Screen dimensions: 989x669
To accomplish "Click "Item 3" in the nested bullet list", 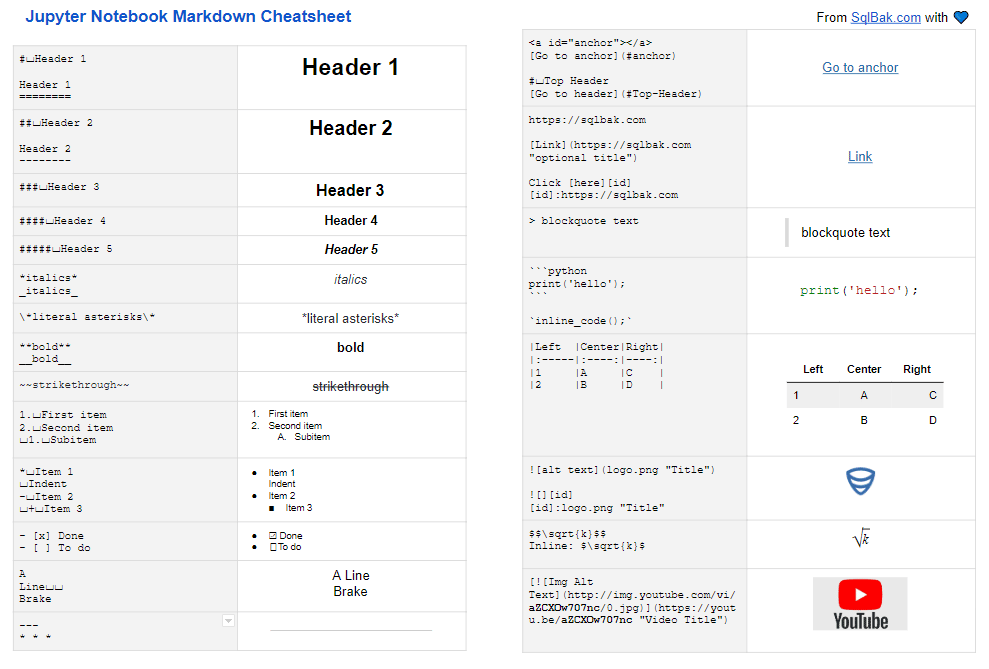I will [x=300, y=506].
